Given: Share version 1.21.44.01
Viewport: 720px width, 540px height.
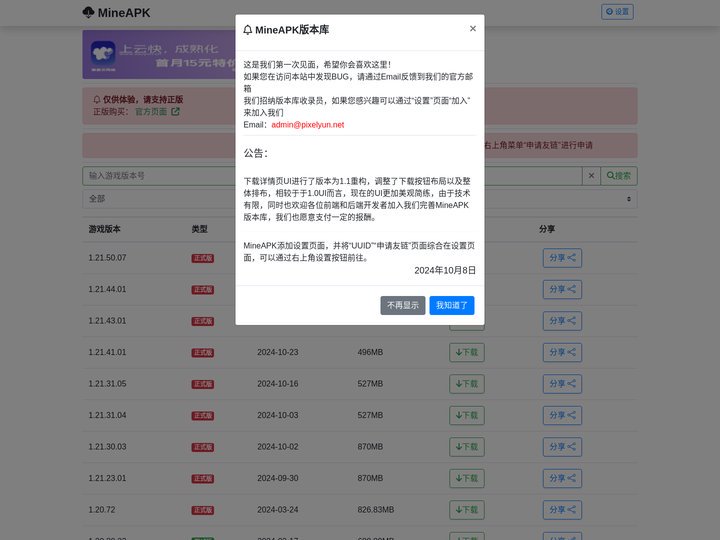Looking at the screenshot, I should [562, 289].
